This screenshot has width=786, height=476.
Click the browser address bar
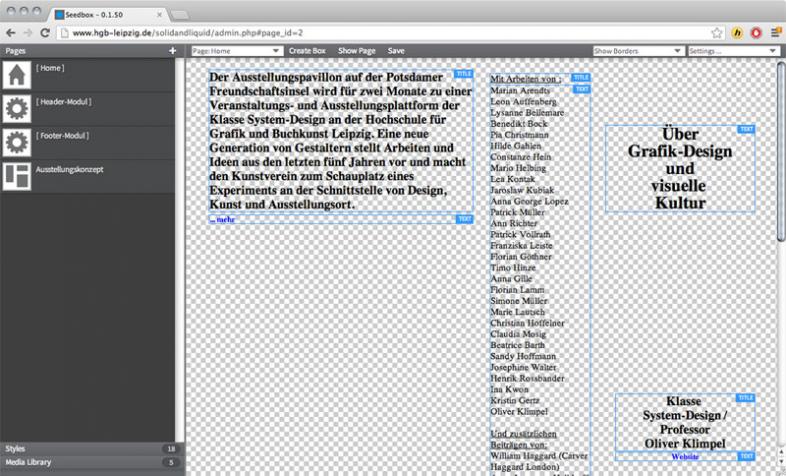(x=380, y=33)
